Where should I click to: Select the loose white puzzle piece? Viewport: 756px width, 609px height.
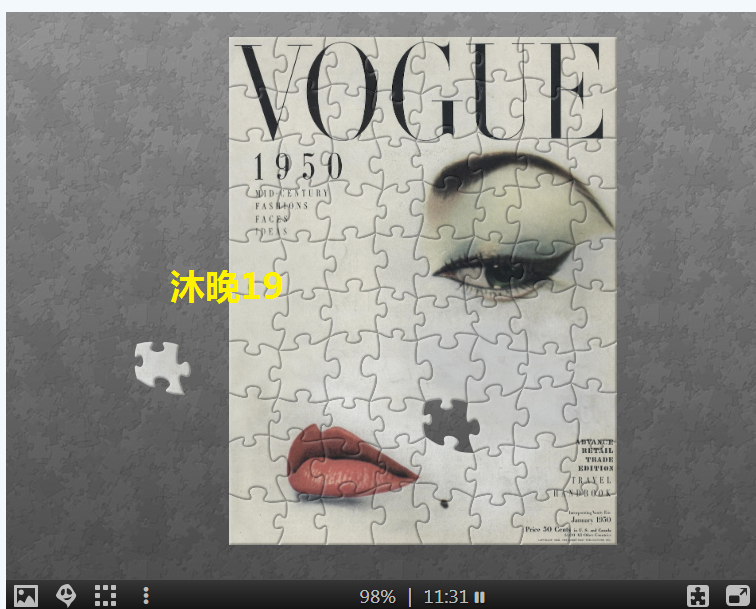tap(162, 366)
